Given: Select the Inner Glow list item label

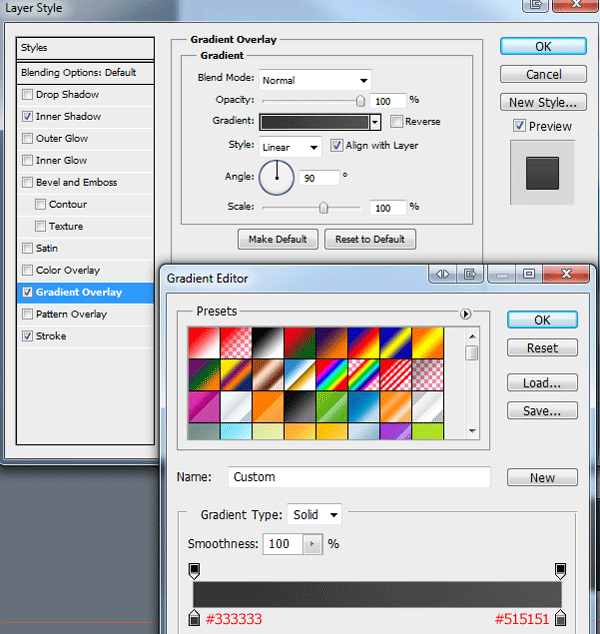Looking at the screenshot, I should (x=61, y=161).
